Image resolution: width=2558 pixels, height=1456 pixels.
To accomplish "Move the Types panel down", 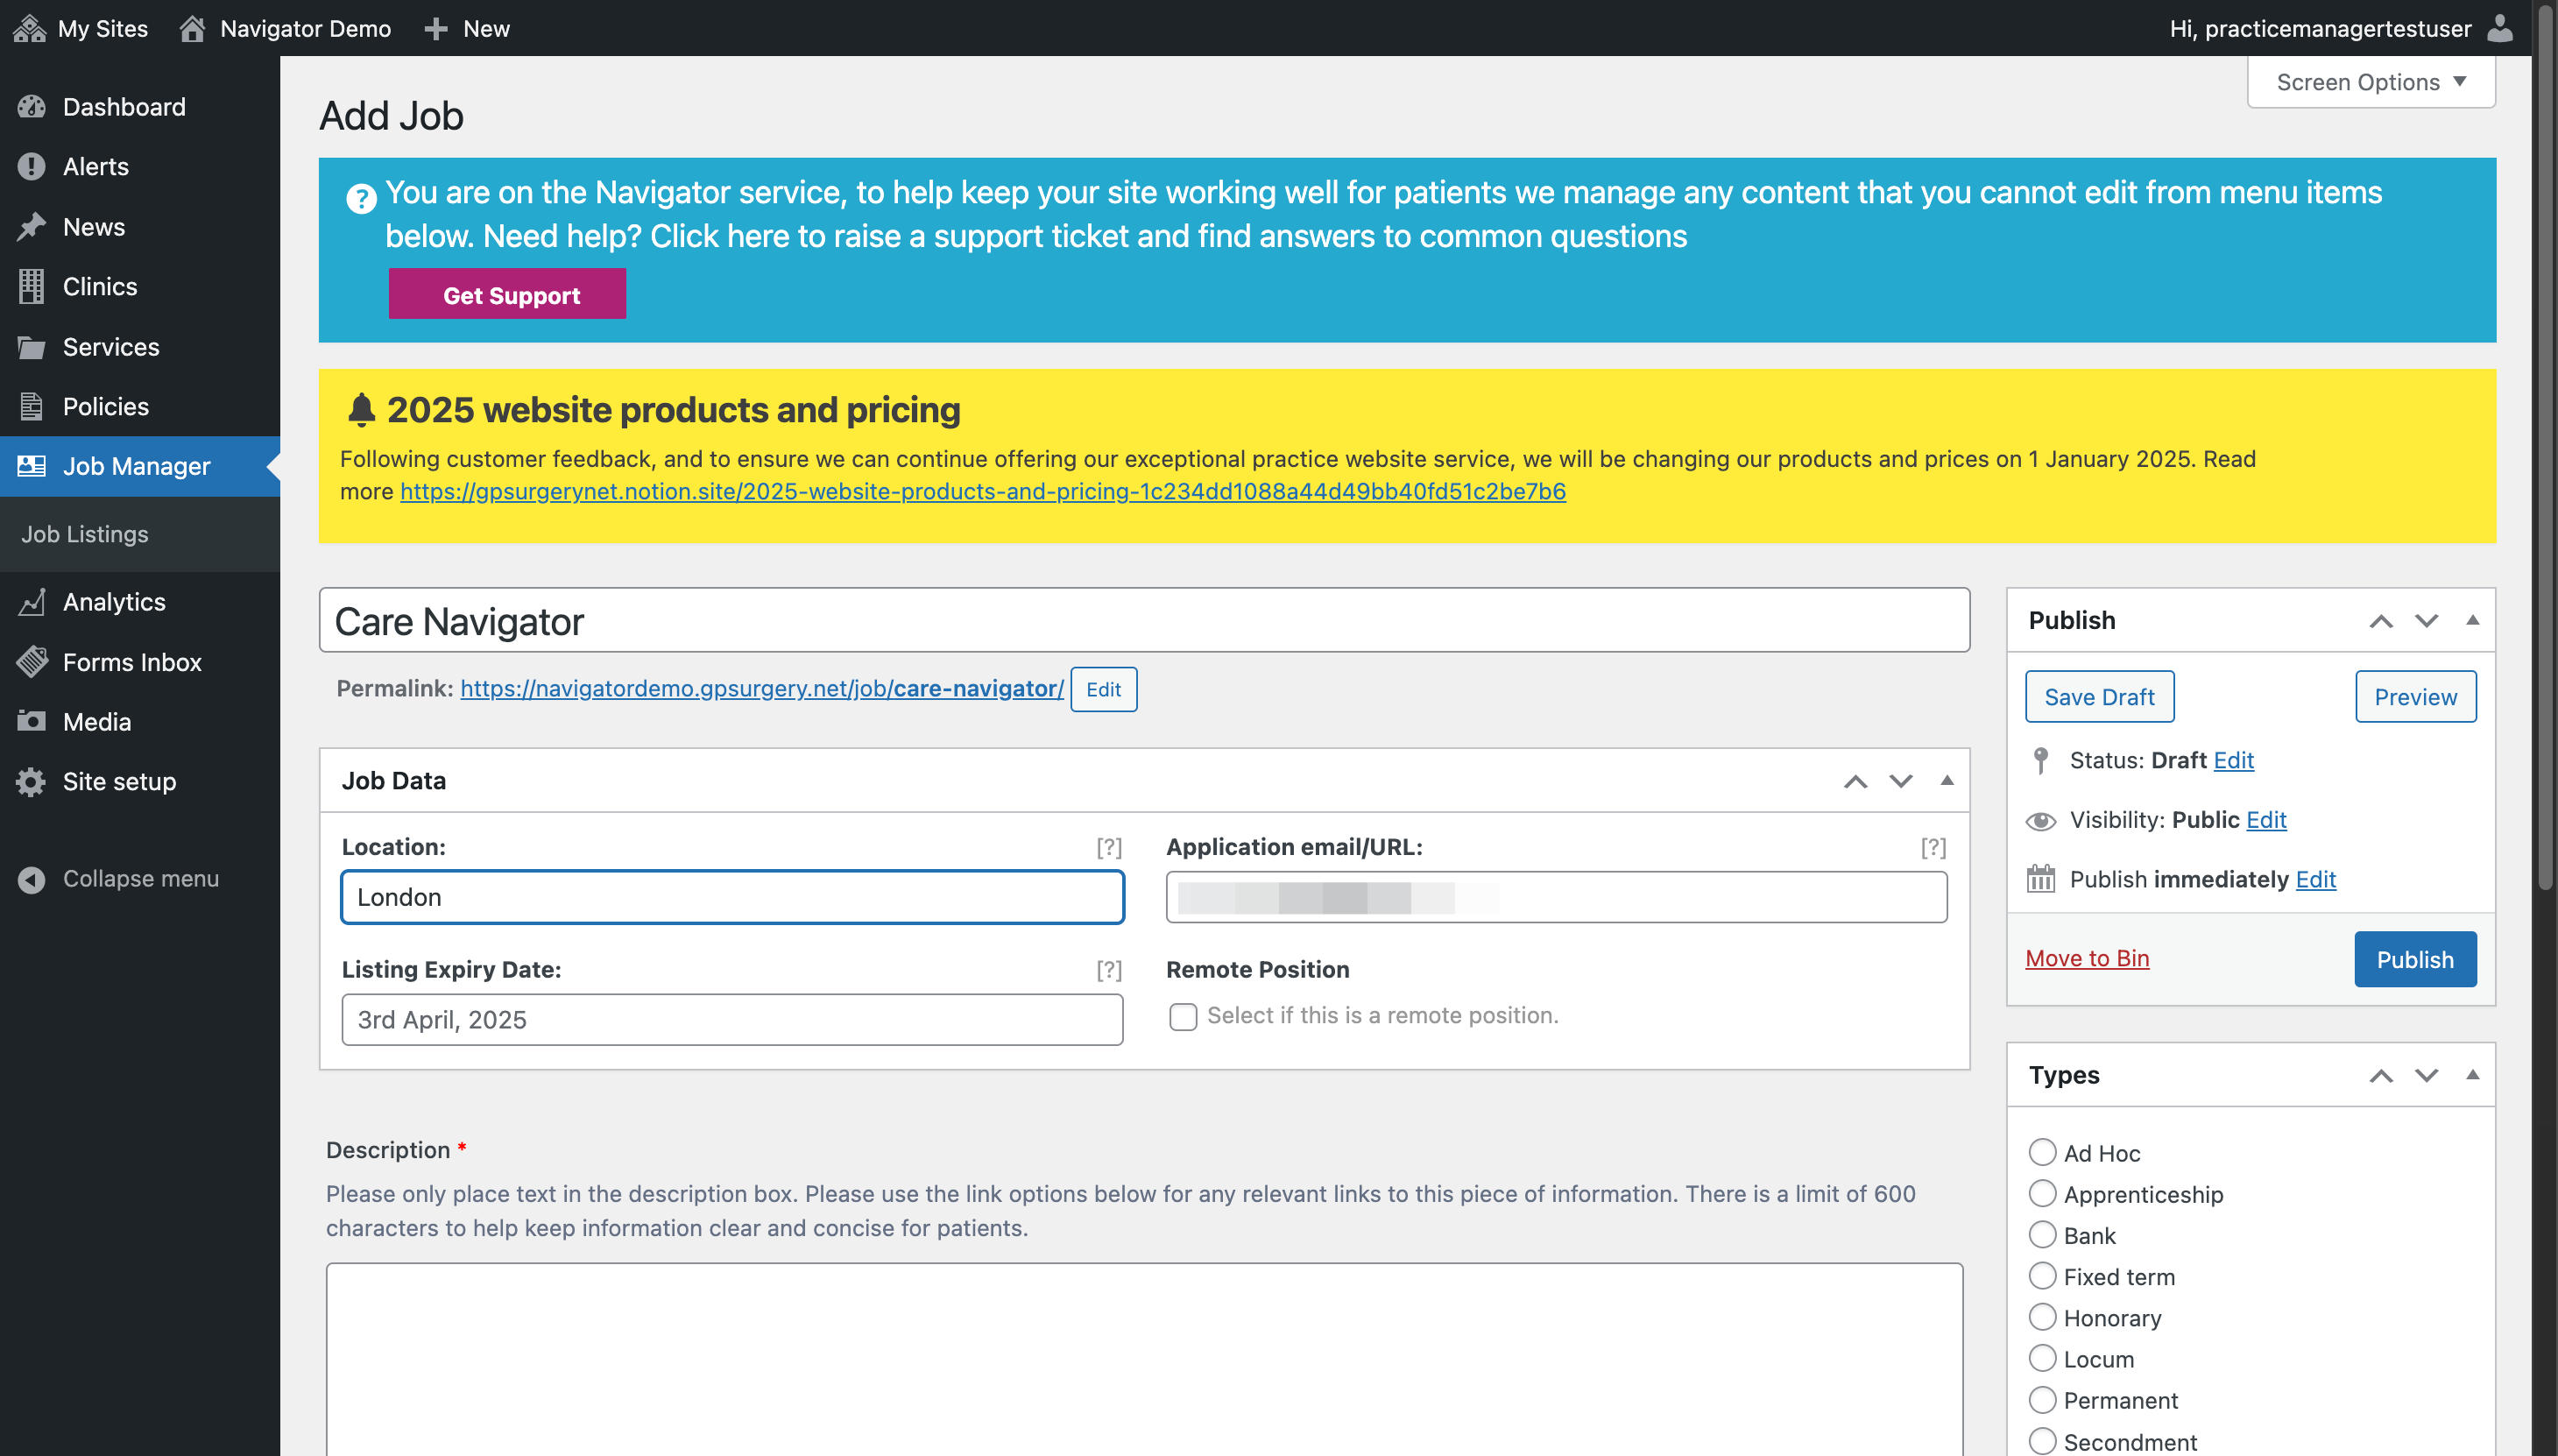I will coord(2426,1075).
